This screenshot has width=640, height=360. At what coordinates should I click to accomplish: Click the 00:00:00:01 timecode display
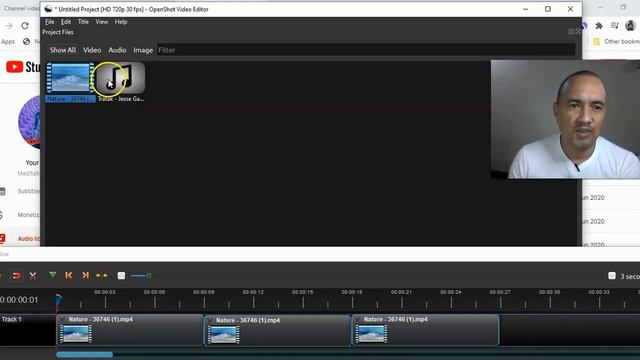point(19,300)
